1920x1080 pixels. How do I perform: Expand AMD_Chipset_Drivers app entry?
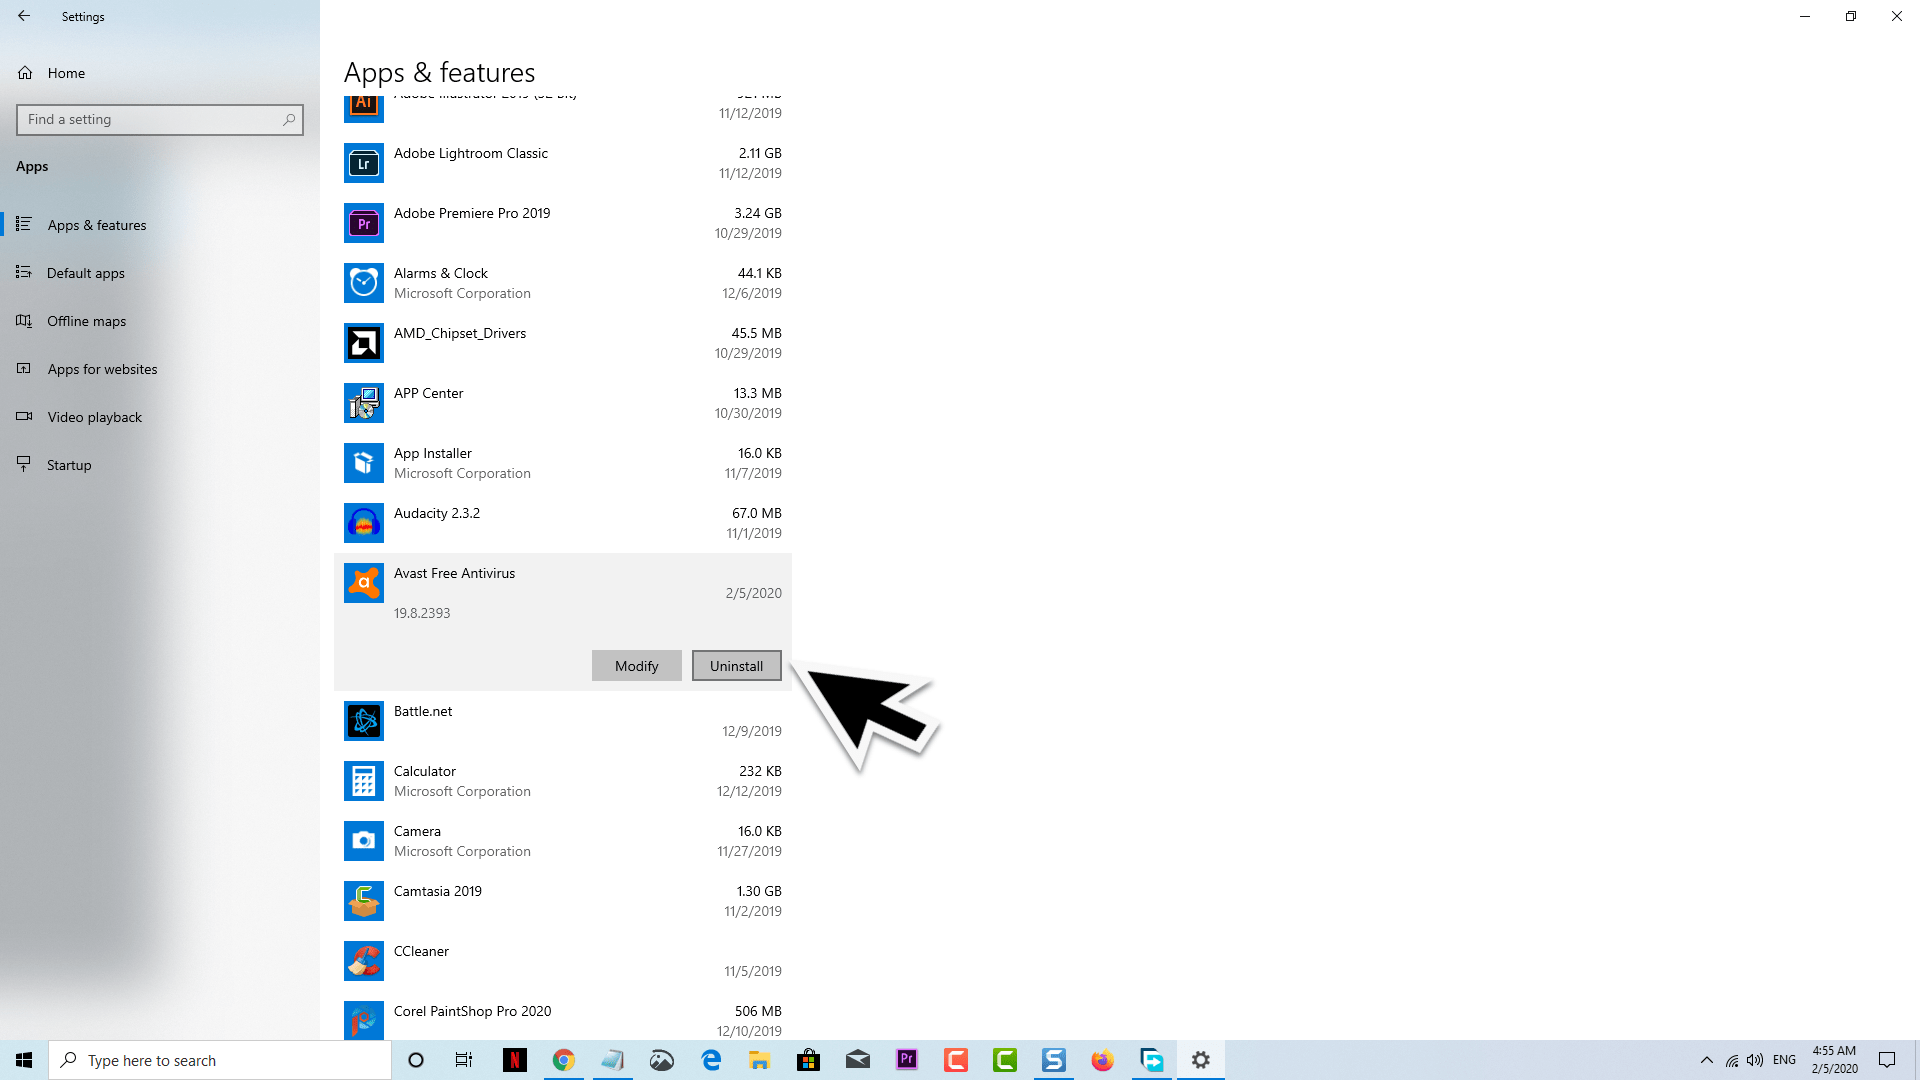click(562, 343)
